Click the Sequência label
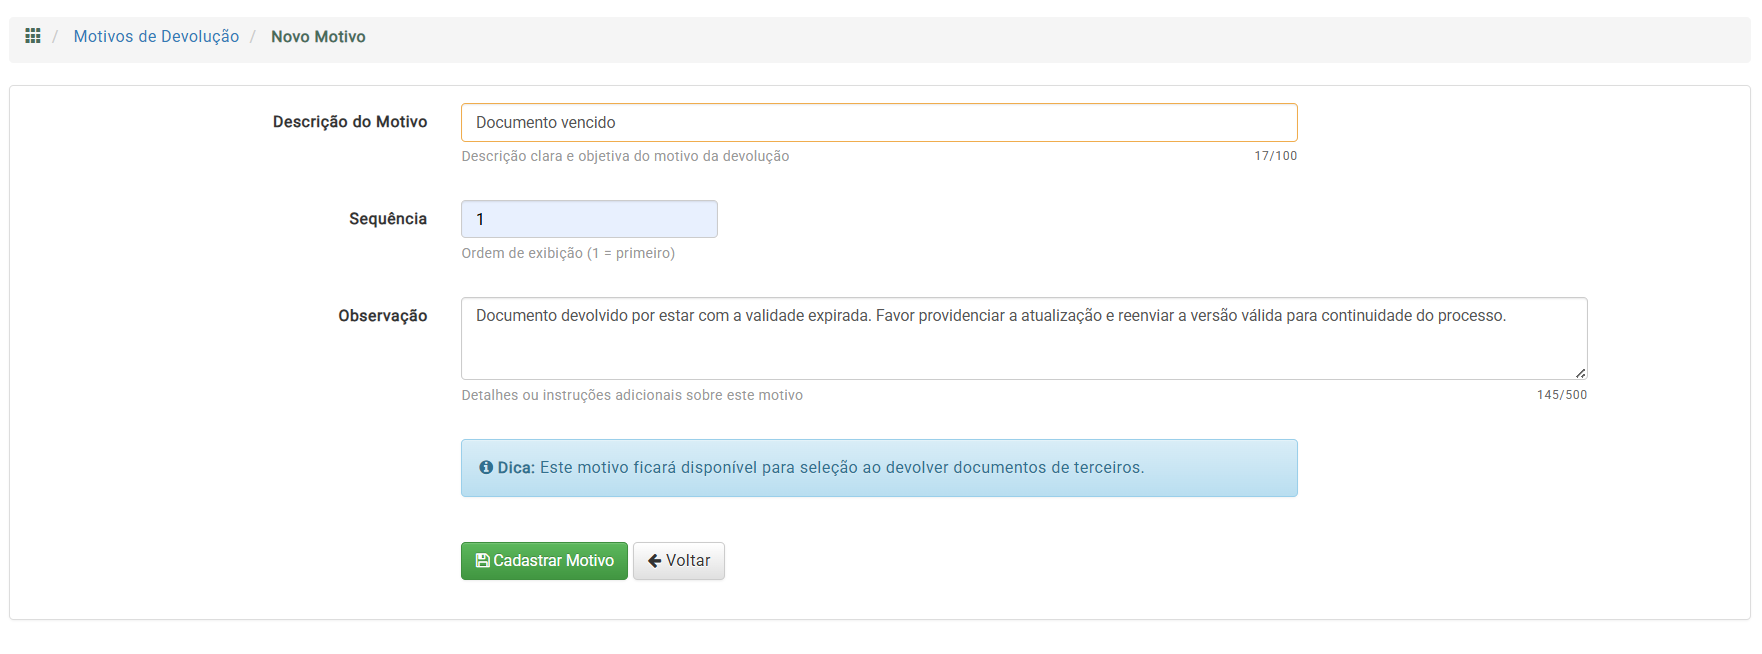The width and height of the screenshot is (1762, 654). [x=388, y=219]
